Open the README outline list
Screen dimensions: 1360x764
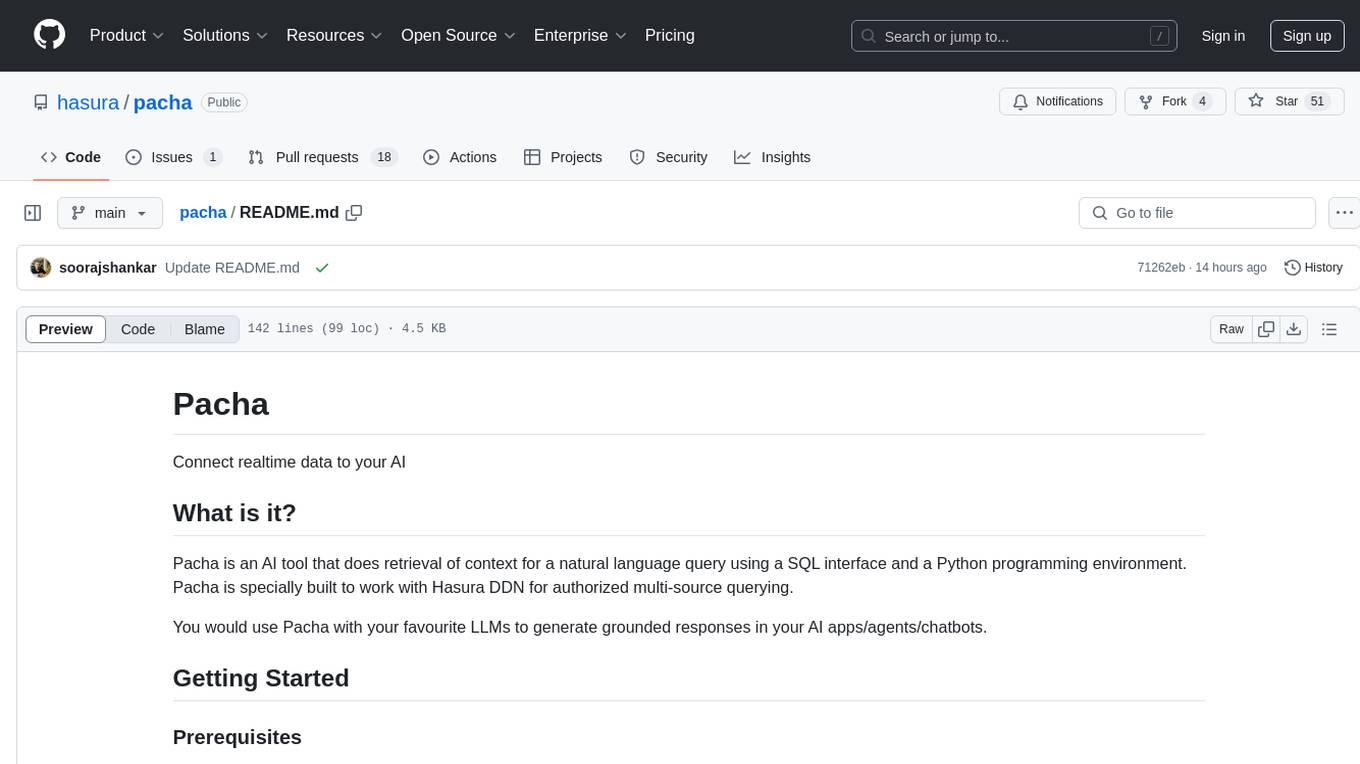click(x=1329, y=329)
